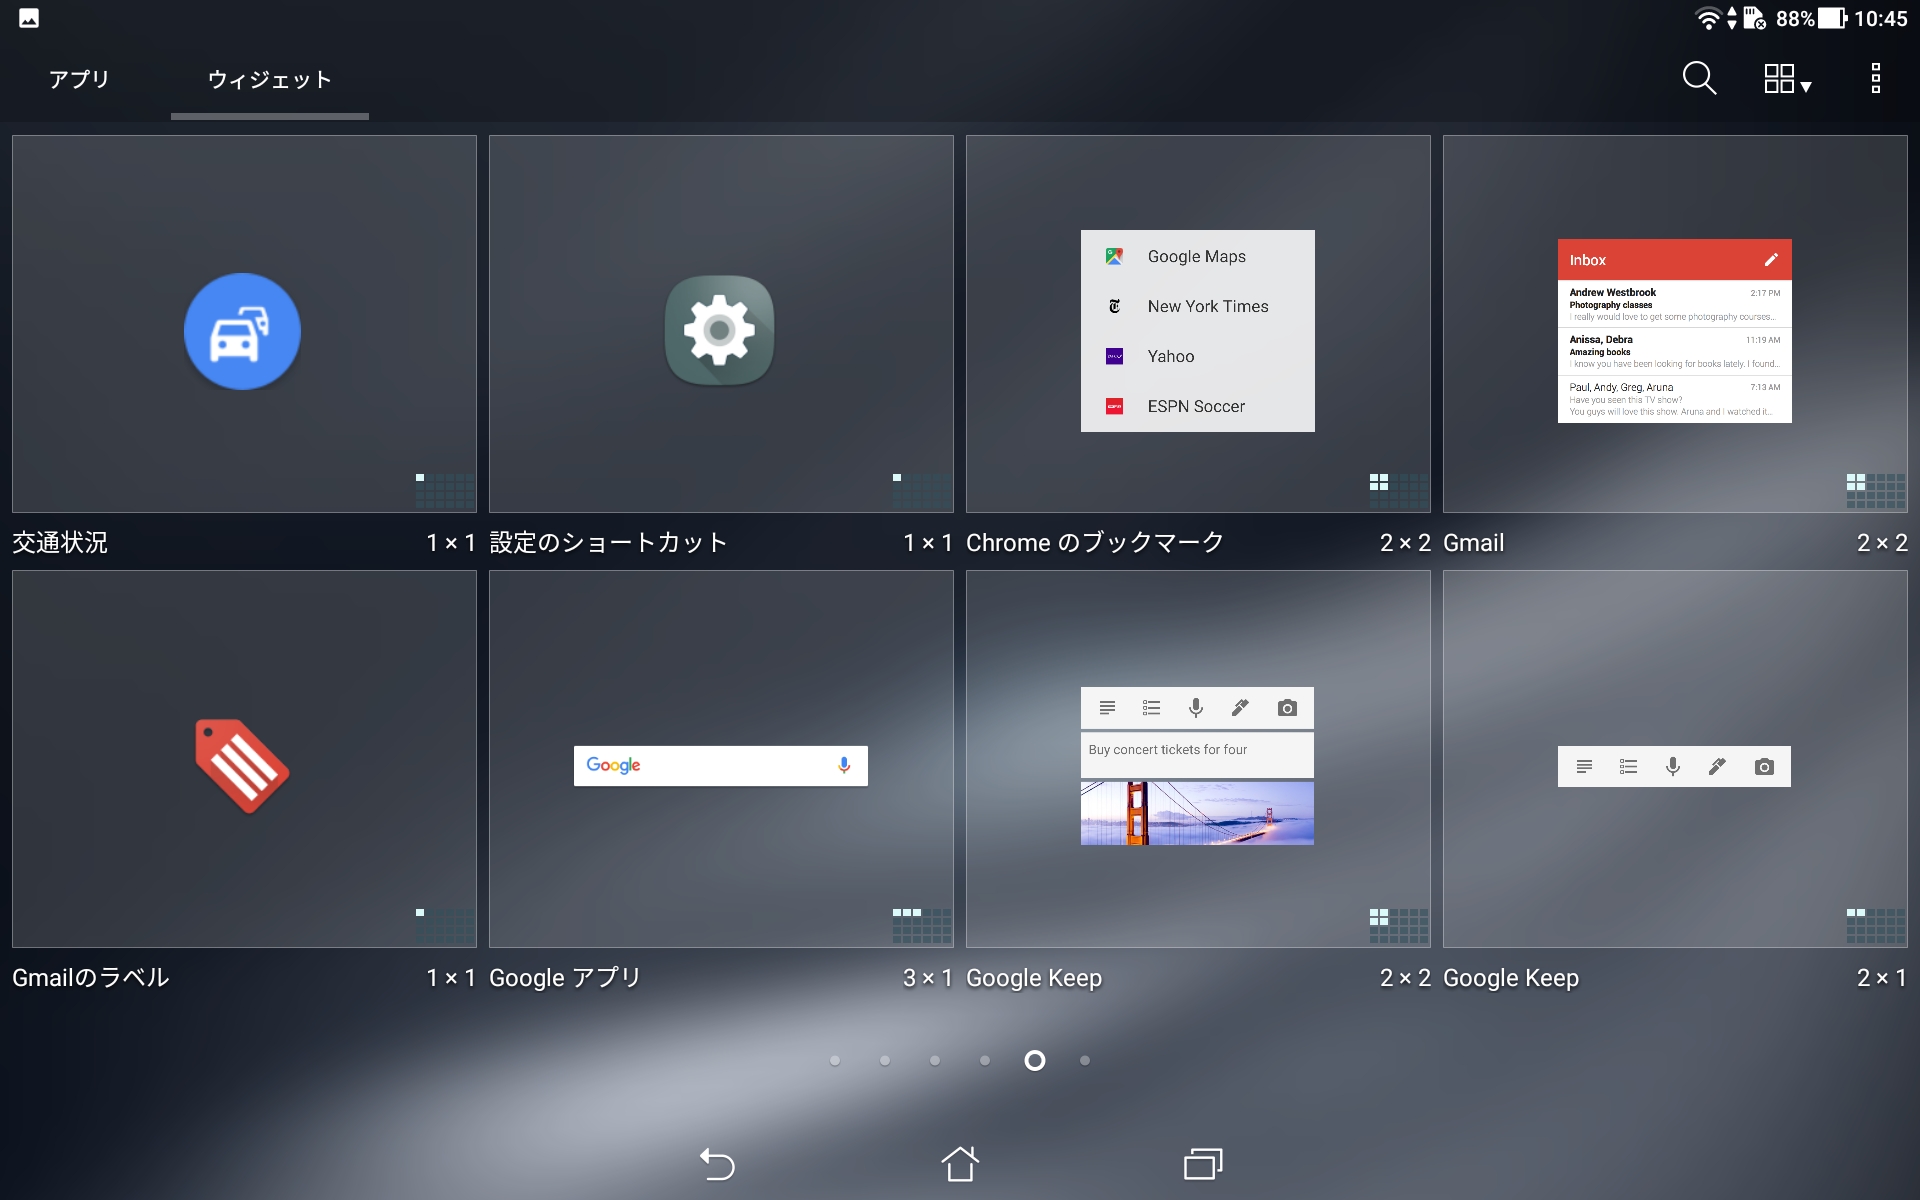The image size is (1920, 1200).
Task: Tap the Android home navigation button
Action: pos(960,1164)
